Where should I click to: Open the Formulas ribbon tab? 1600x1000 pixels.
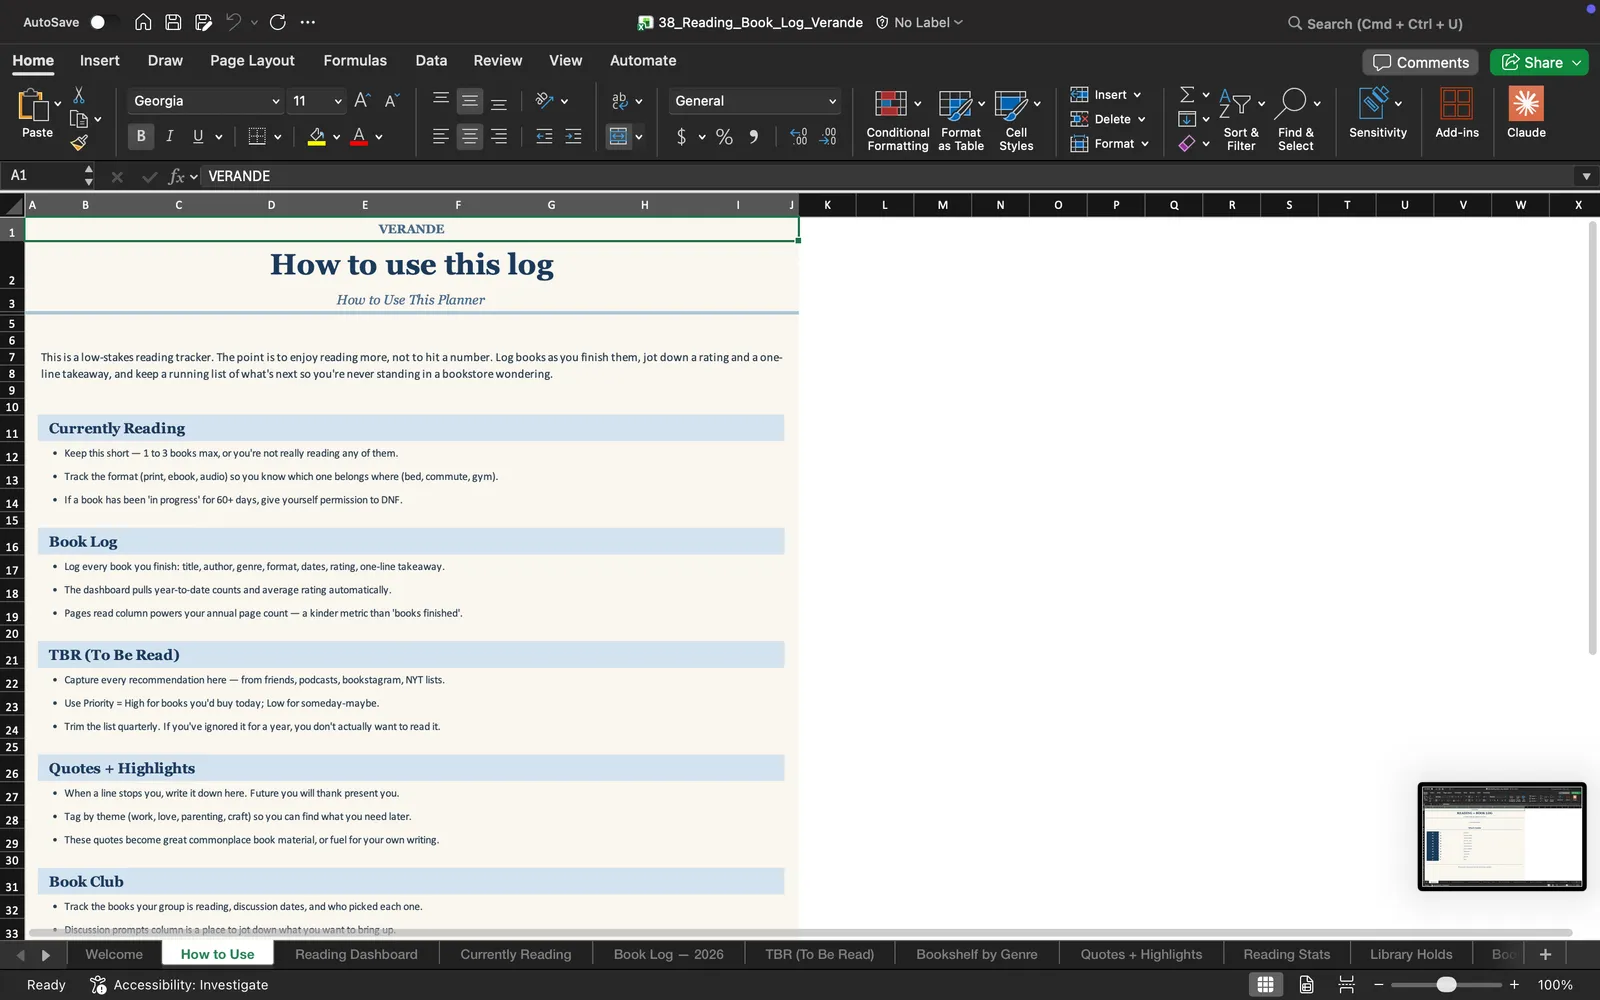[355, 60]
